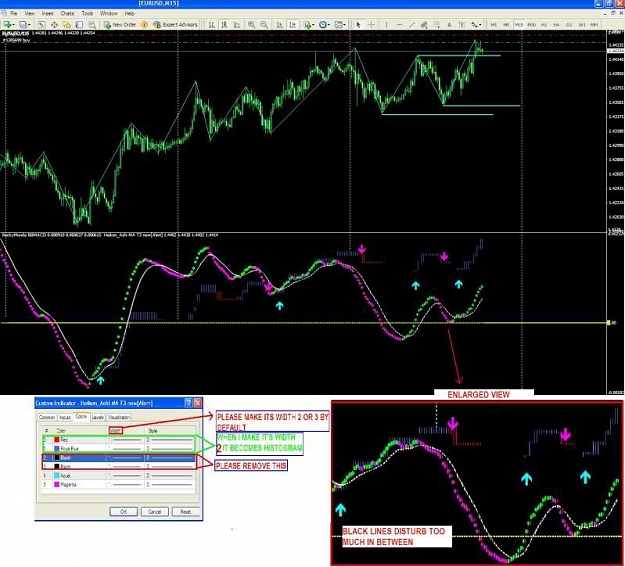Open the Insert menu

pyautogui.click(x=47, y=13)
